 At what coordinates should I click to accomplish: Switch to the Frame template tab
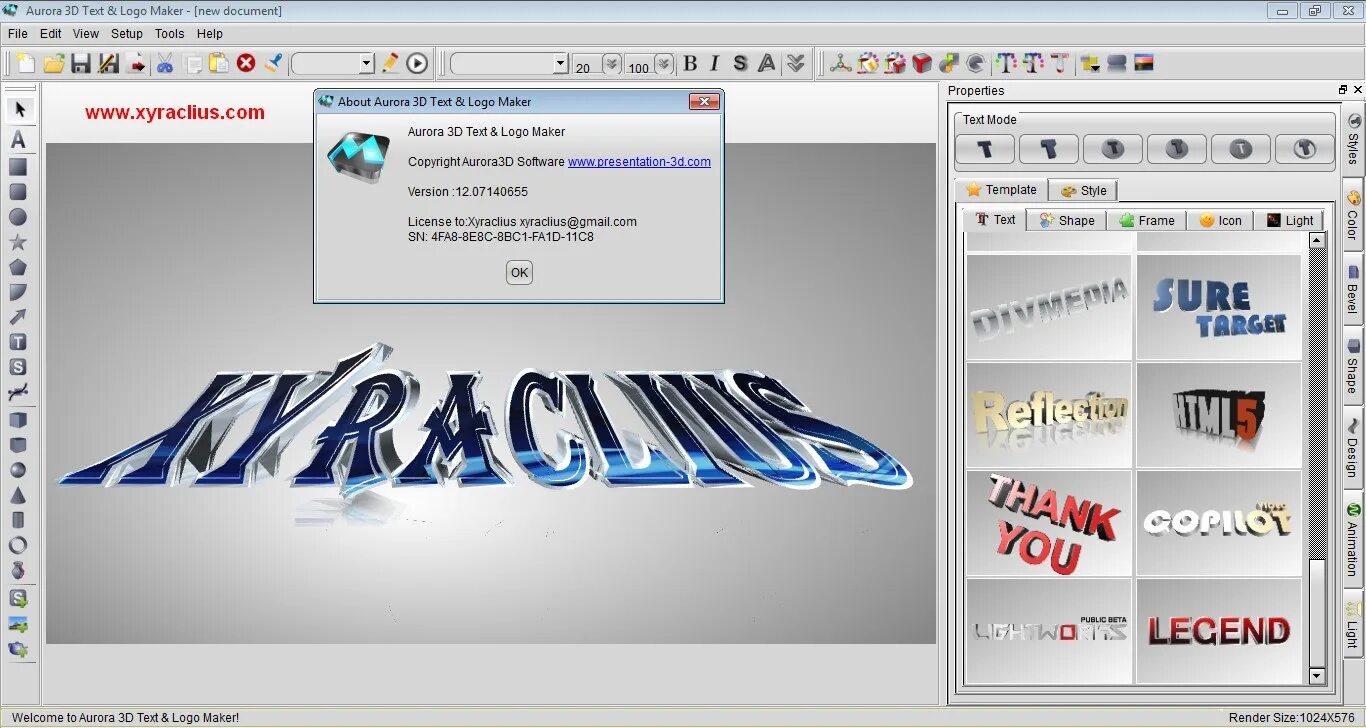pos(1147,220)
